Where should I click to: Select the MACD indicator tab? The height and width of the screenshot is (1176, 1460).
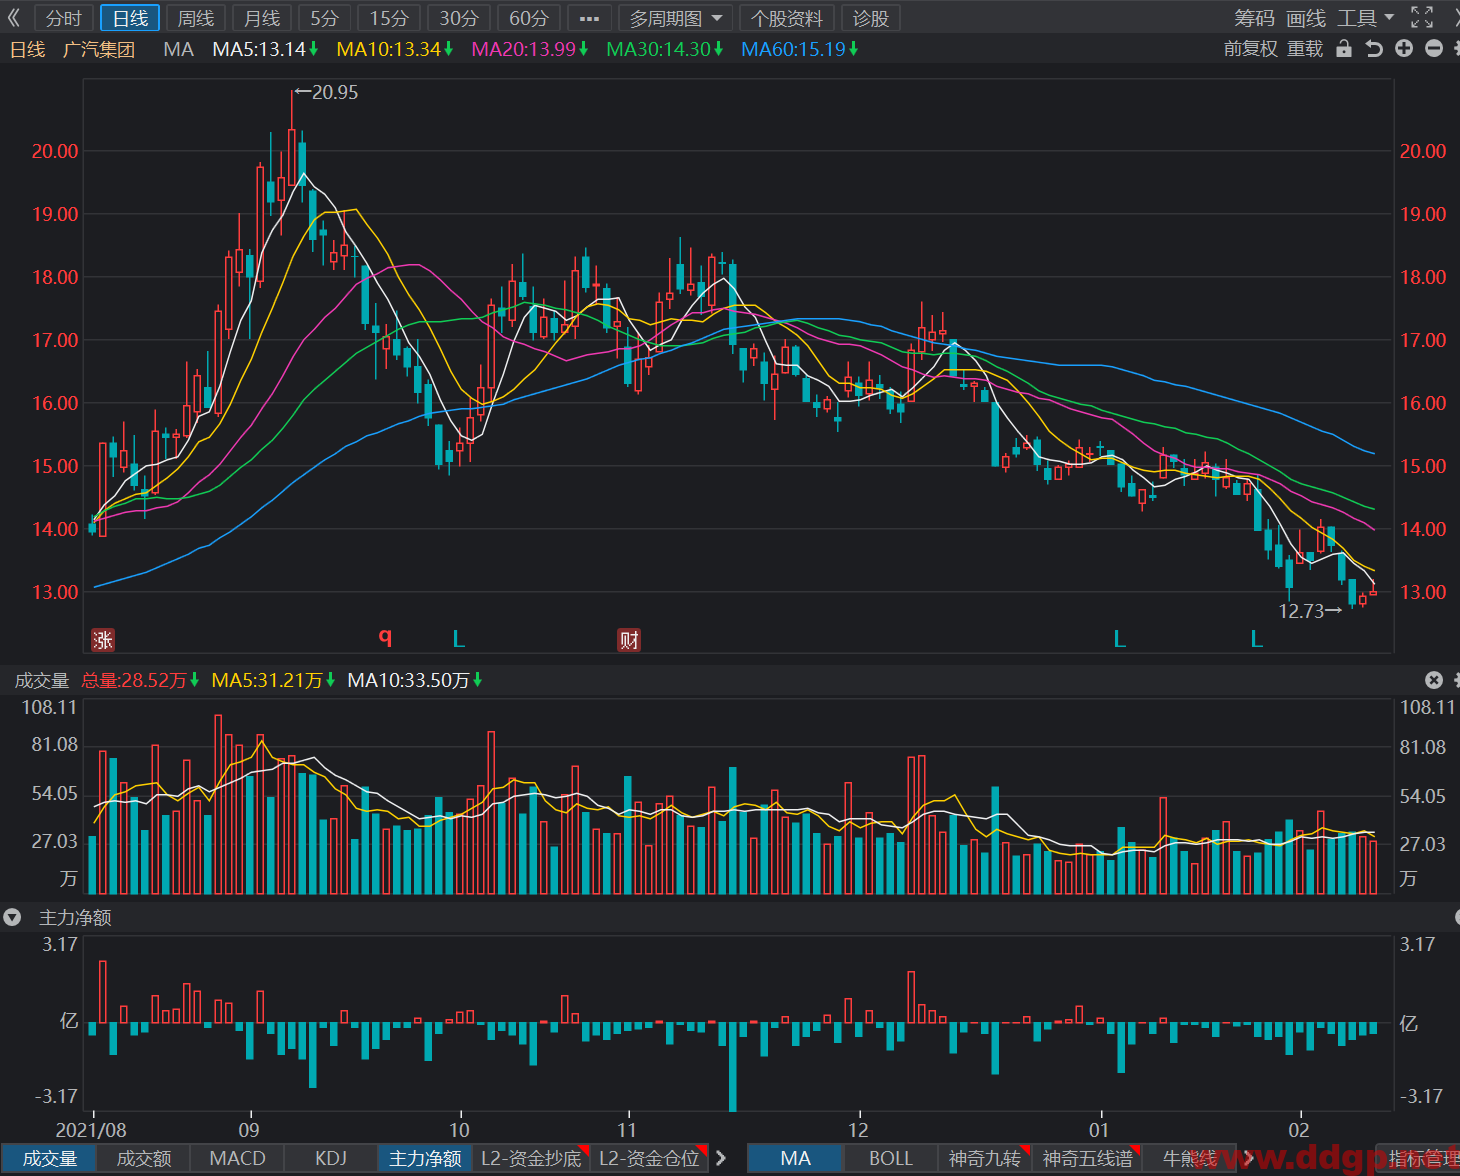pos(237,1158)
